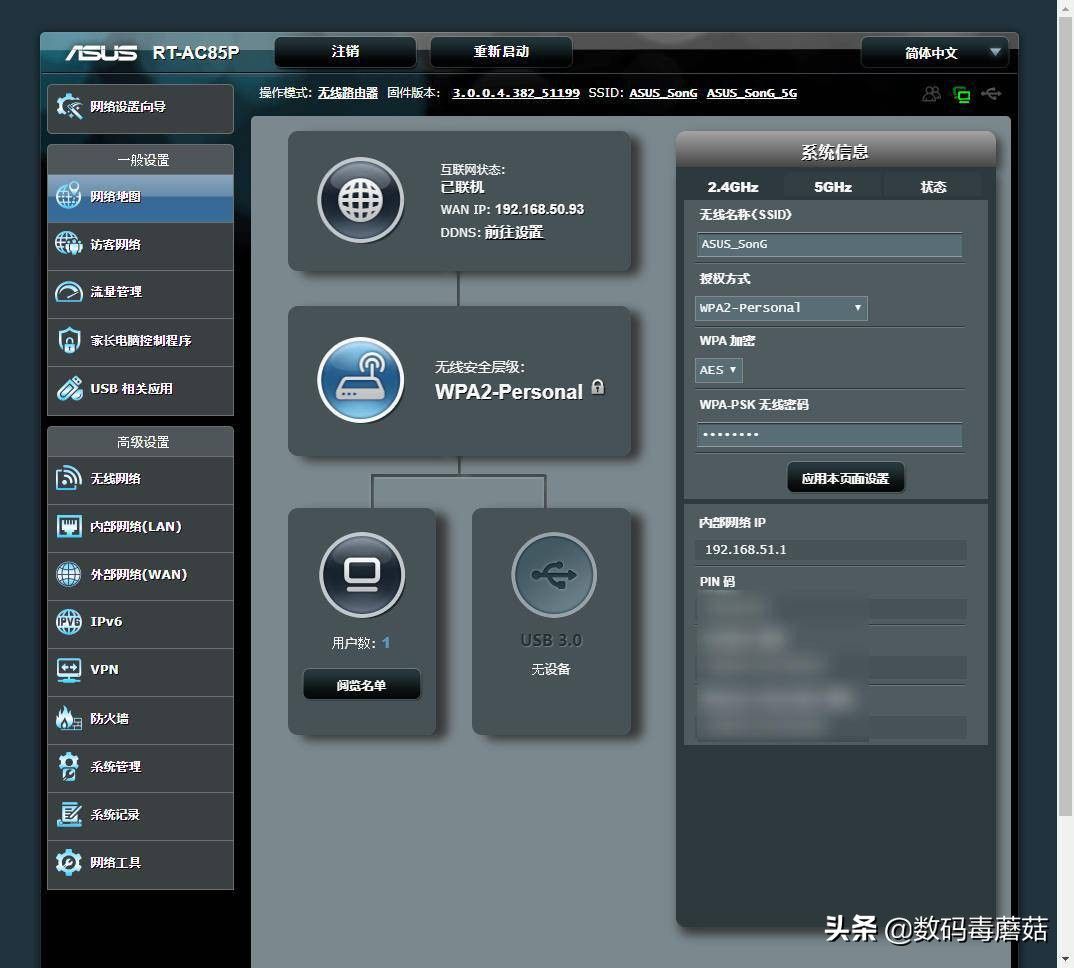Expand the 简体中文 language dropdown
Viewport: 1074px width, 968px height.
pyautogui.click(x=934, y=53)
